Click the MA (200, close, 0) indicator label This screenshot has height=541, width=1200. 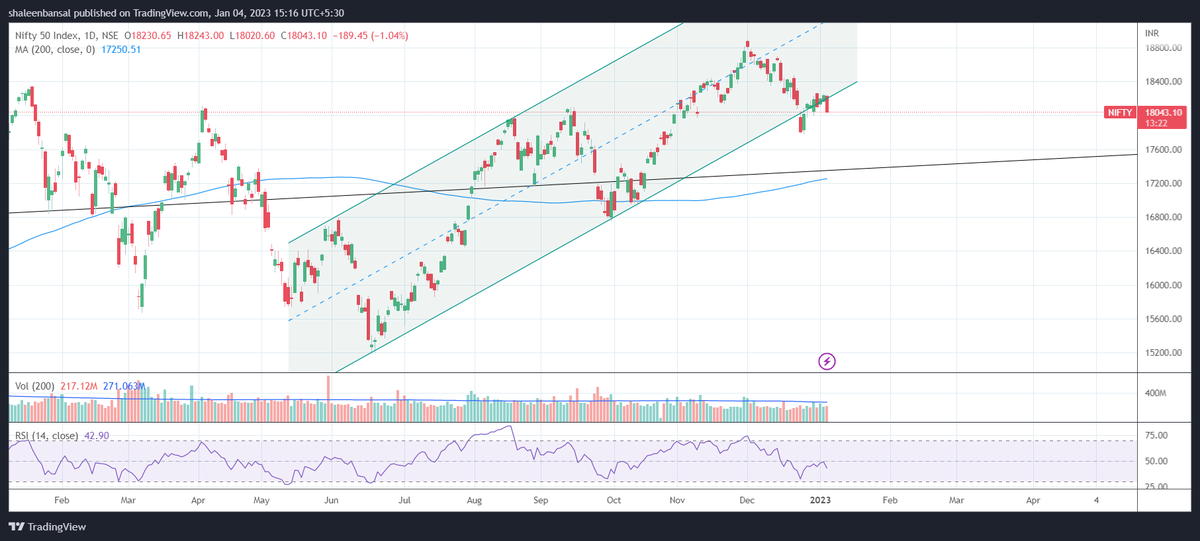click(56, 49)
